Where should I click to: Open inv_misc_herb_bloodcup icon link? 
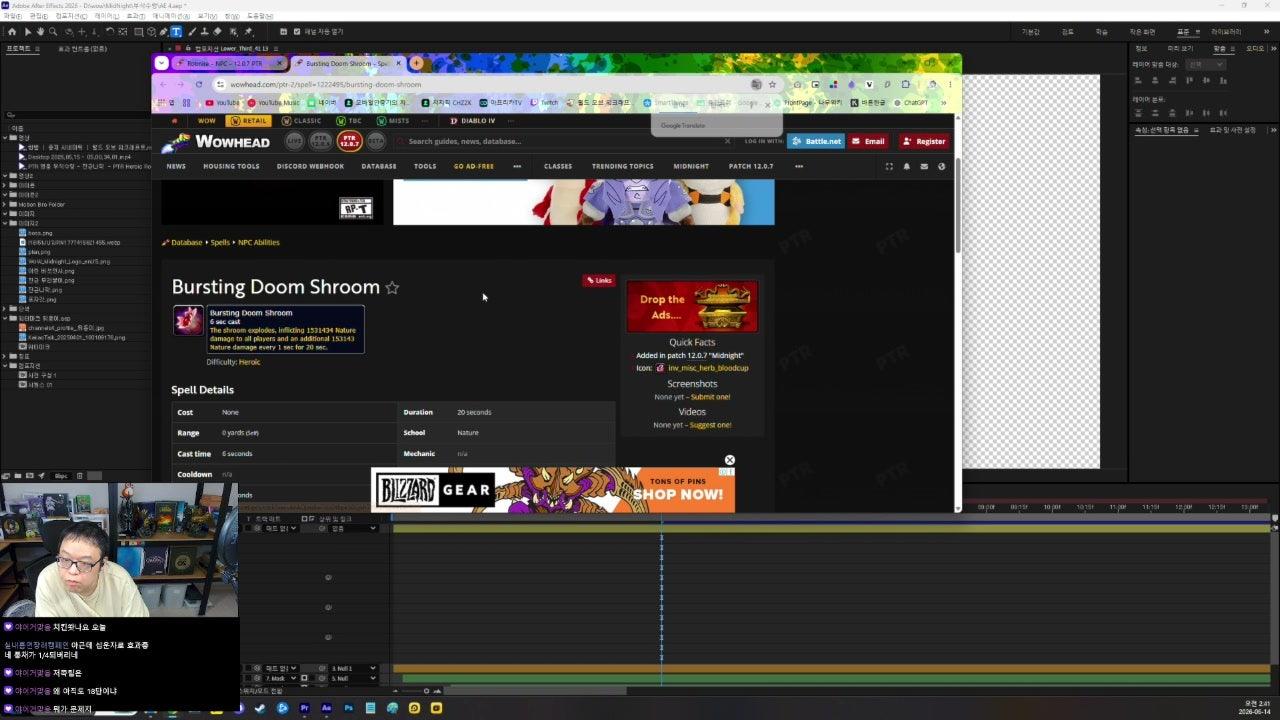(708, 368)
